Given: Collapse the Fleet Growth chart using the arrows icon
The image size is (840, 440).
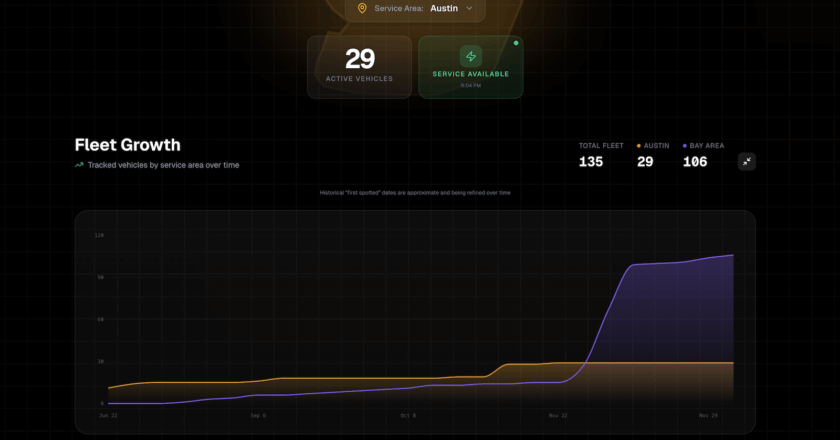Looking at the screenshot, I should click(746, 161).
